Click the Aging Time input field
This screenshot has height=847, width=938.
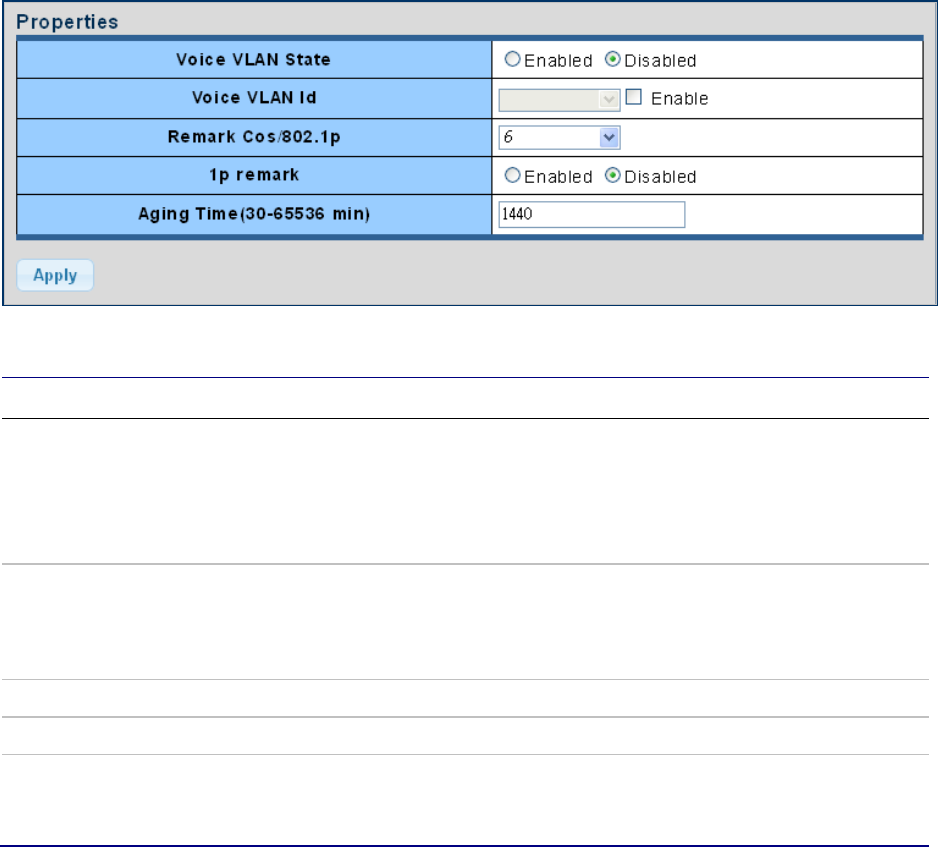pos(592,214)
